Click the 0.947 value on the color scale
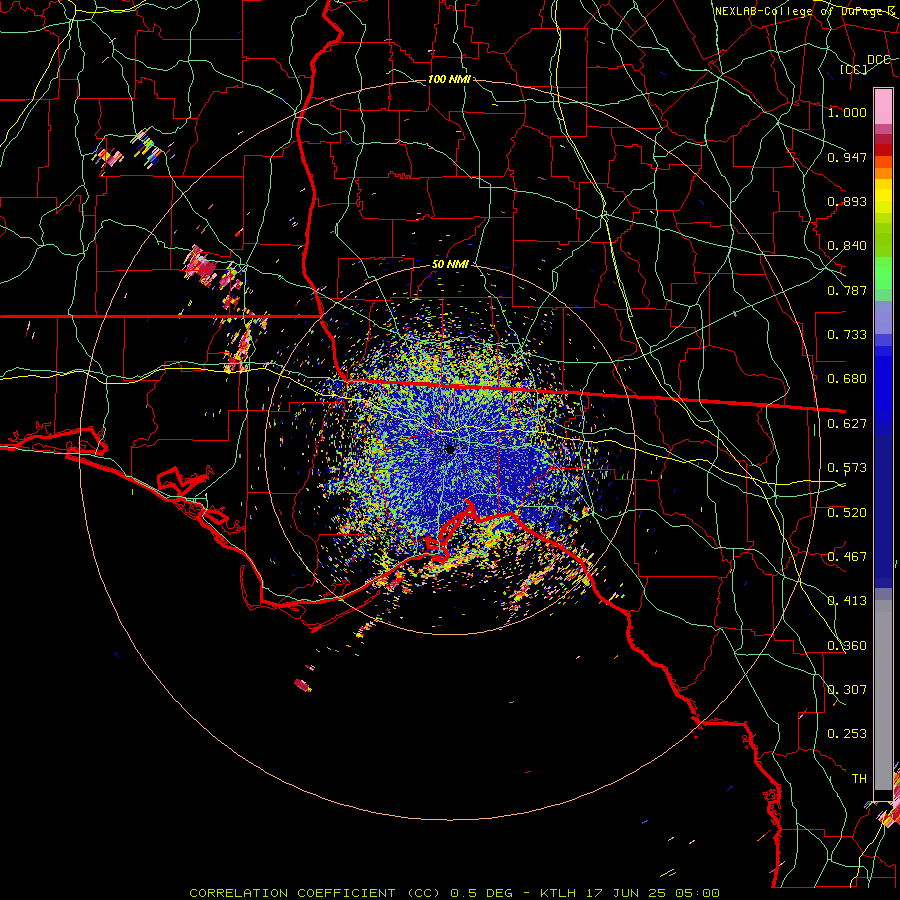The width and height of the screenshot is (900, 900). (x=847, y=157)
